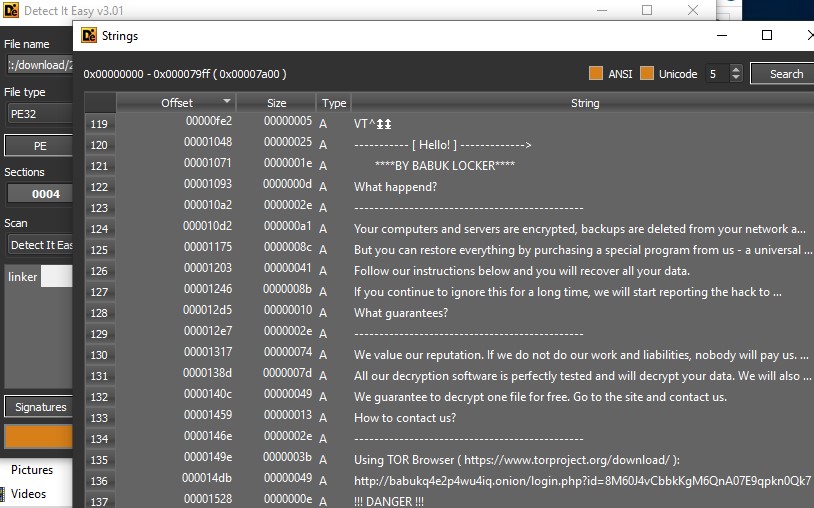Select 'Follow our instructions below' string
814x508 pixels.
coord(522,271)
